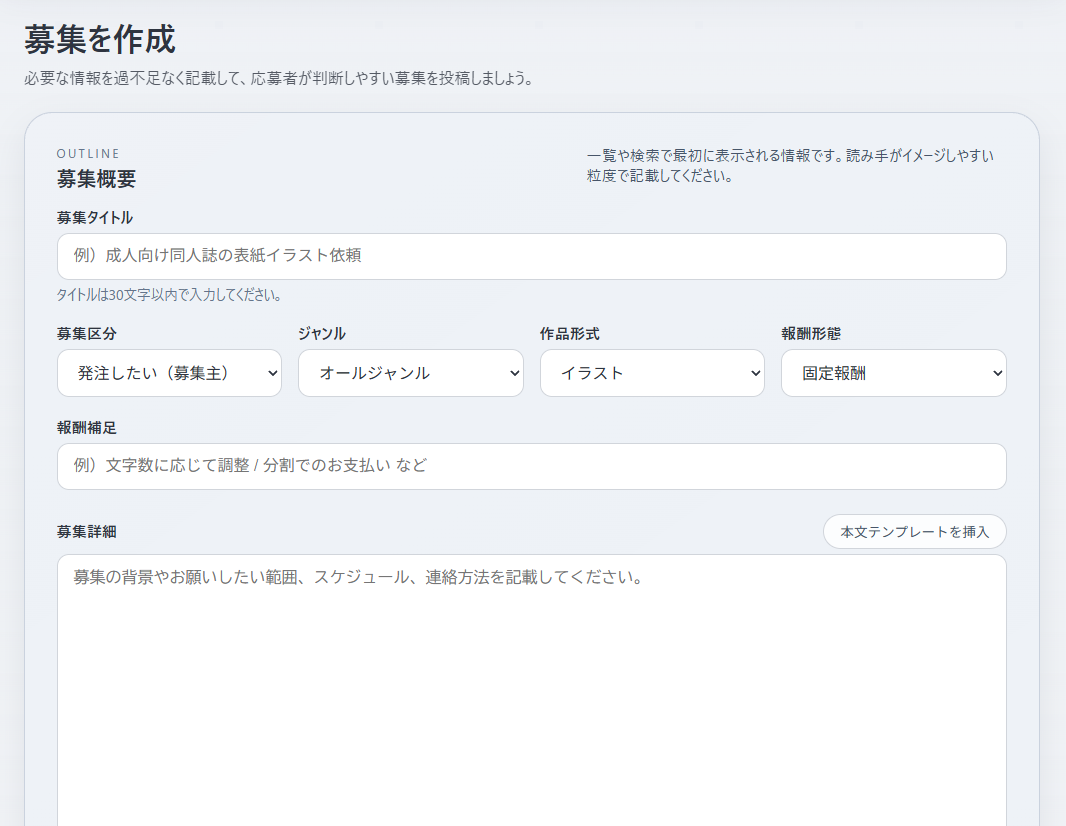Open the 作品形式 dropdown showing イラスト
The image size is (1066, 826).
click(652, 373)
